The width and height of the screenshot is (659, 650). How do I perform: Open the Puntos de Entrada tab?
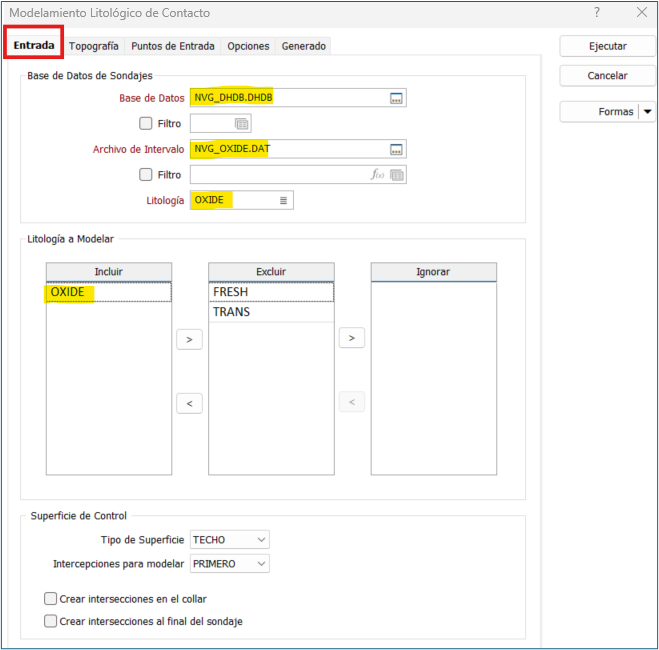173,46
